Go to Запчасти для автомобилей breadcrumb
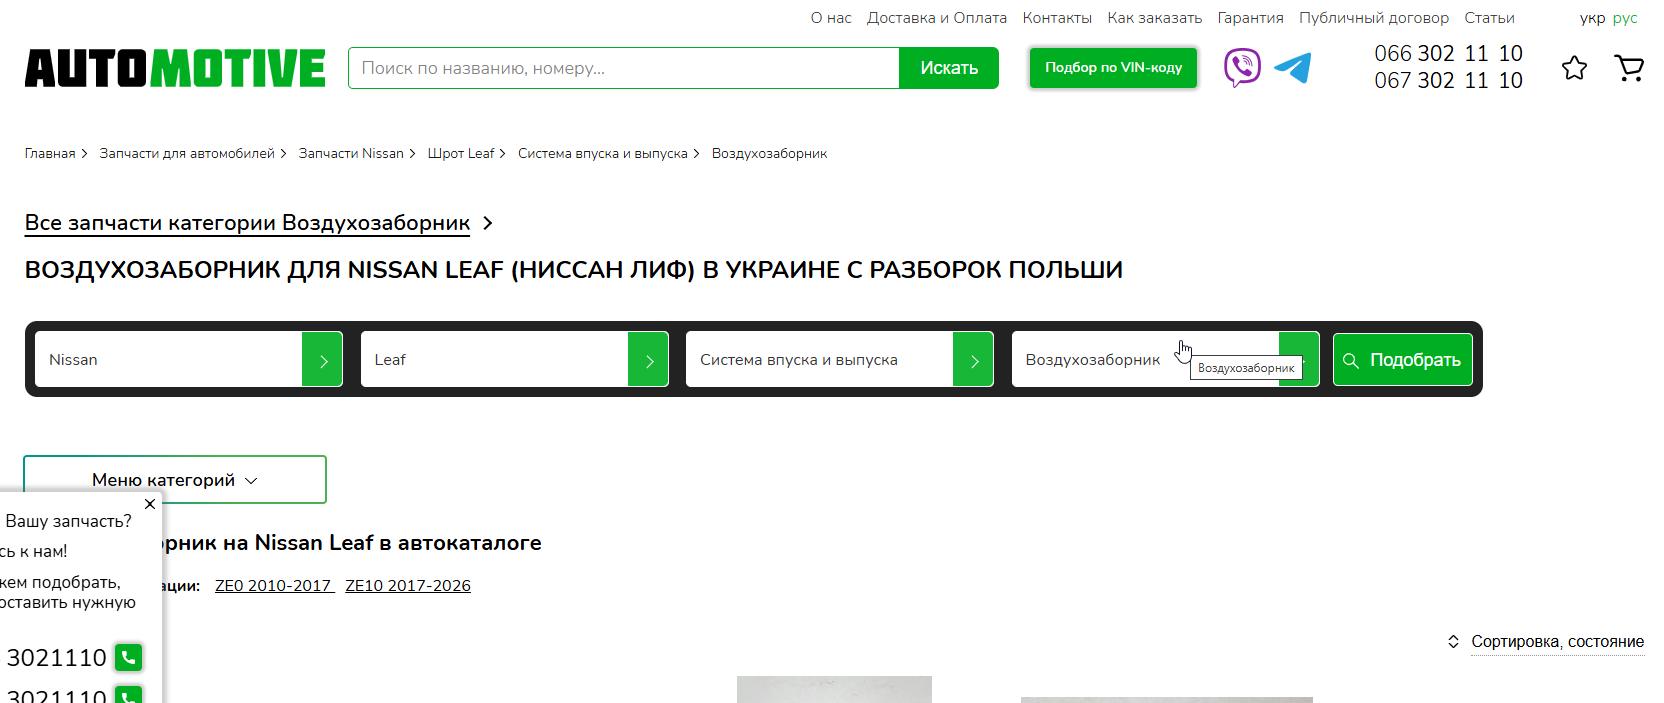 click(187, 154)
